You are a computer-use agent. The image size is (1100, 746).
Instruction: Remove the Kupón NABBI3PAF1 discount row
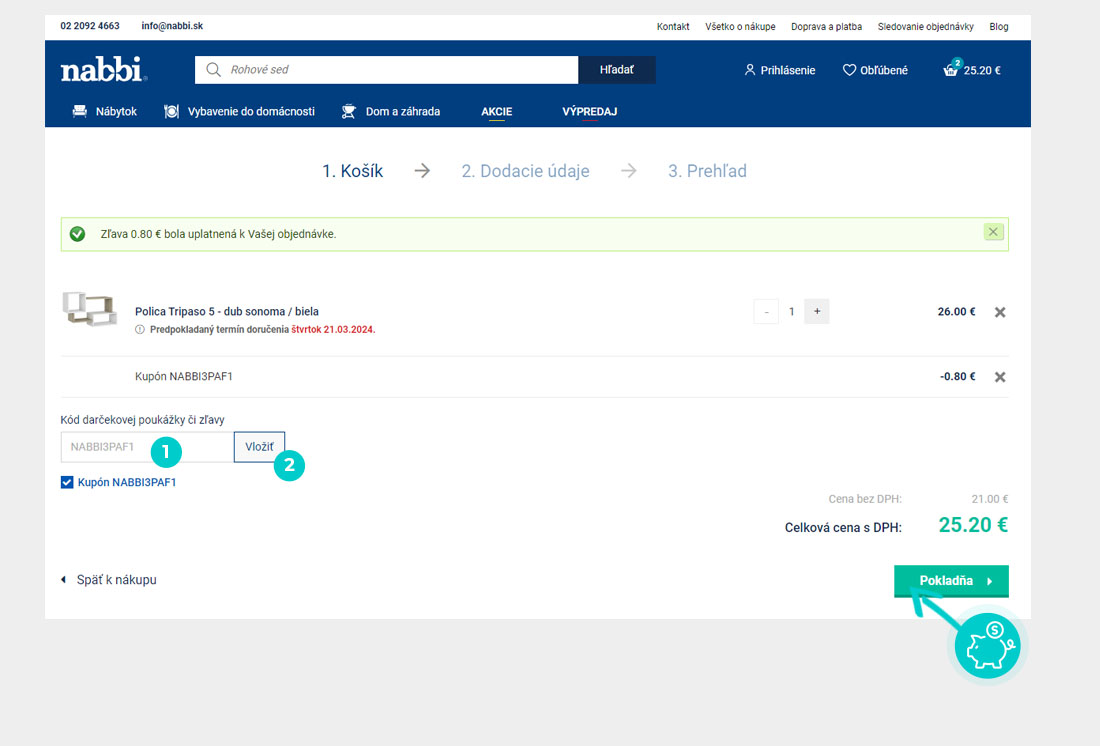1000,377
